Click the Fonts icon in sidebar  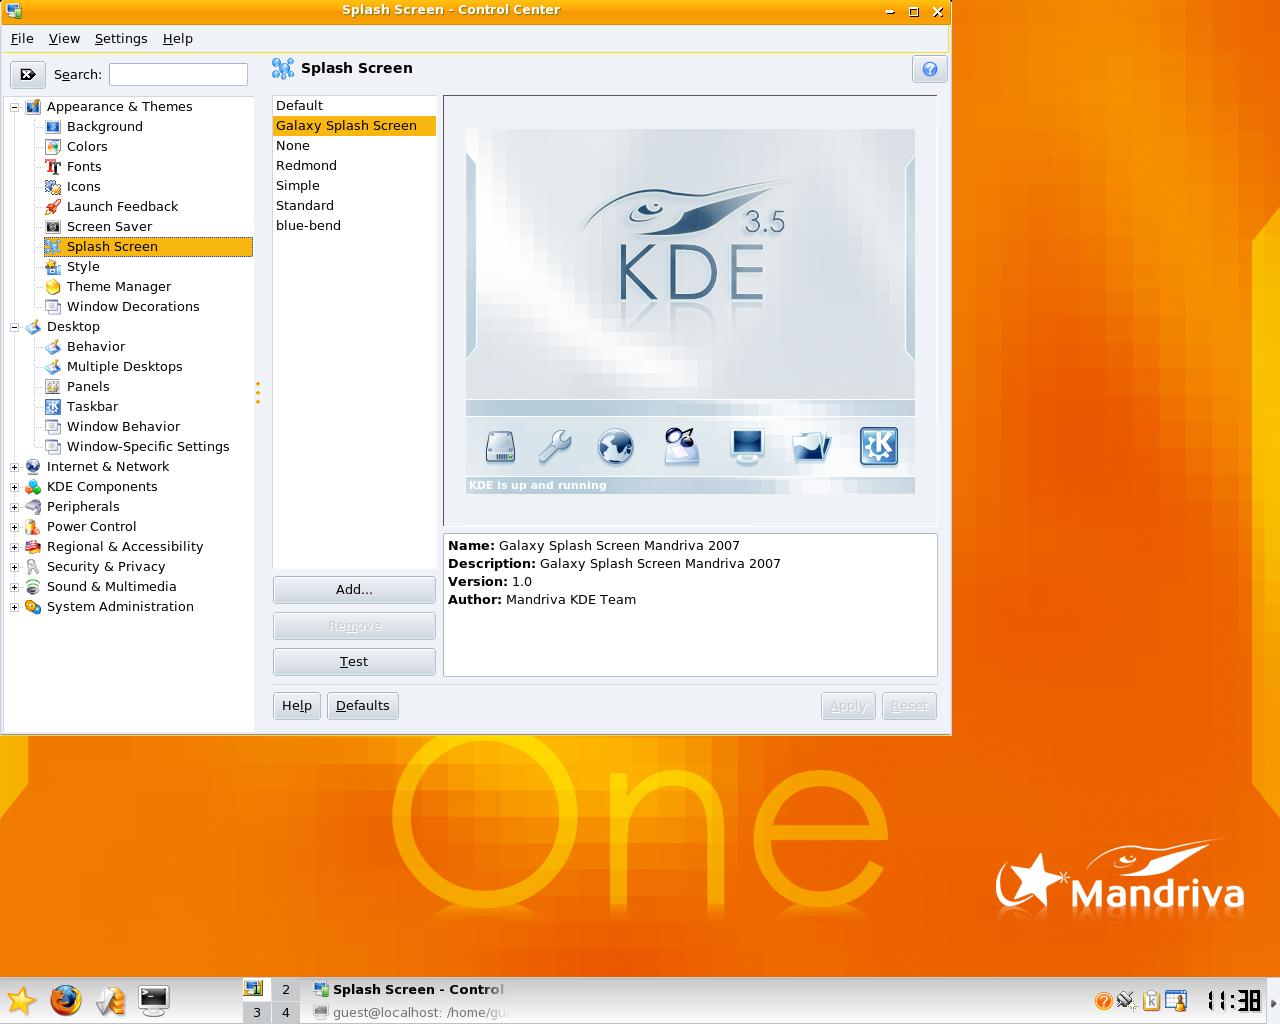[x=53, y=167]
